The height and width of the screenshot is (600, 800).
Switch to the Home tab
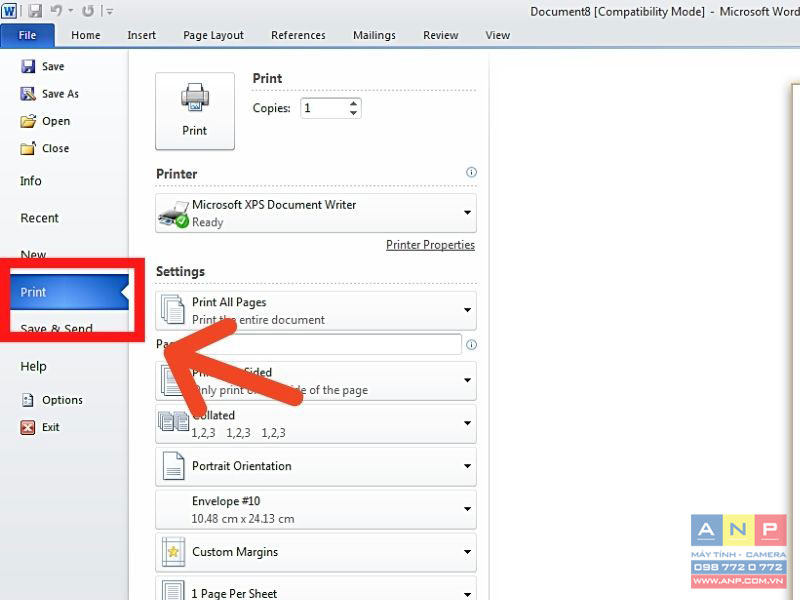tap(86, 35)
